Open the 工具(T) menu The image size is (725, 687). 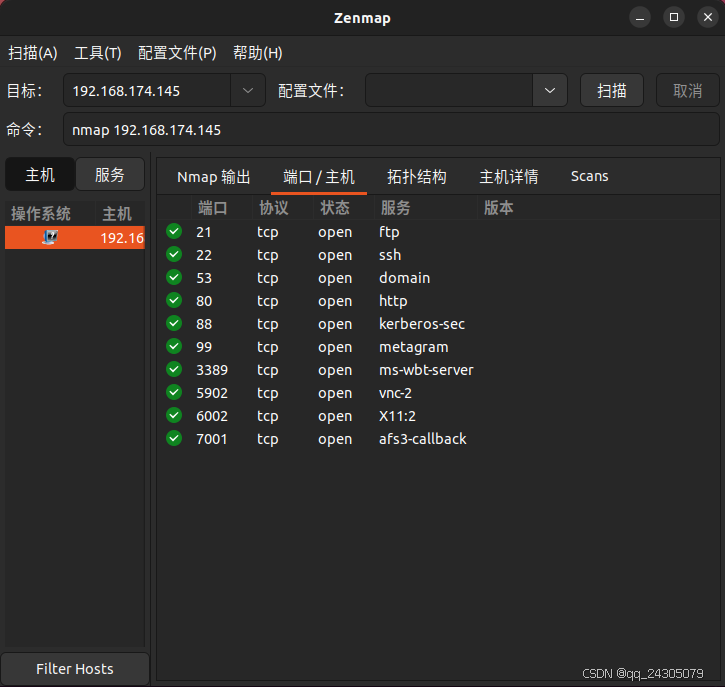pyautogui.click(x=98, y=53)
